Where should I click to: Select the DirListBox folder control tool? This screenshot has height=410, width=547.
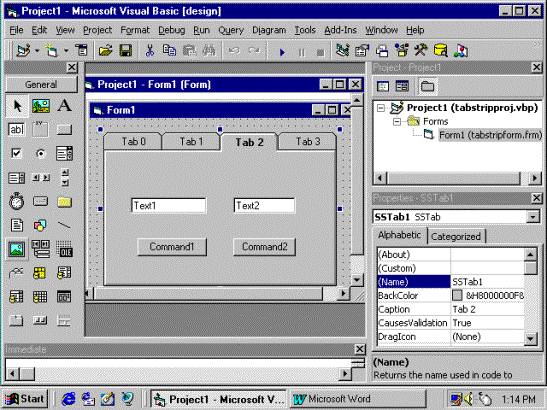click(64, 202)
